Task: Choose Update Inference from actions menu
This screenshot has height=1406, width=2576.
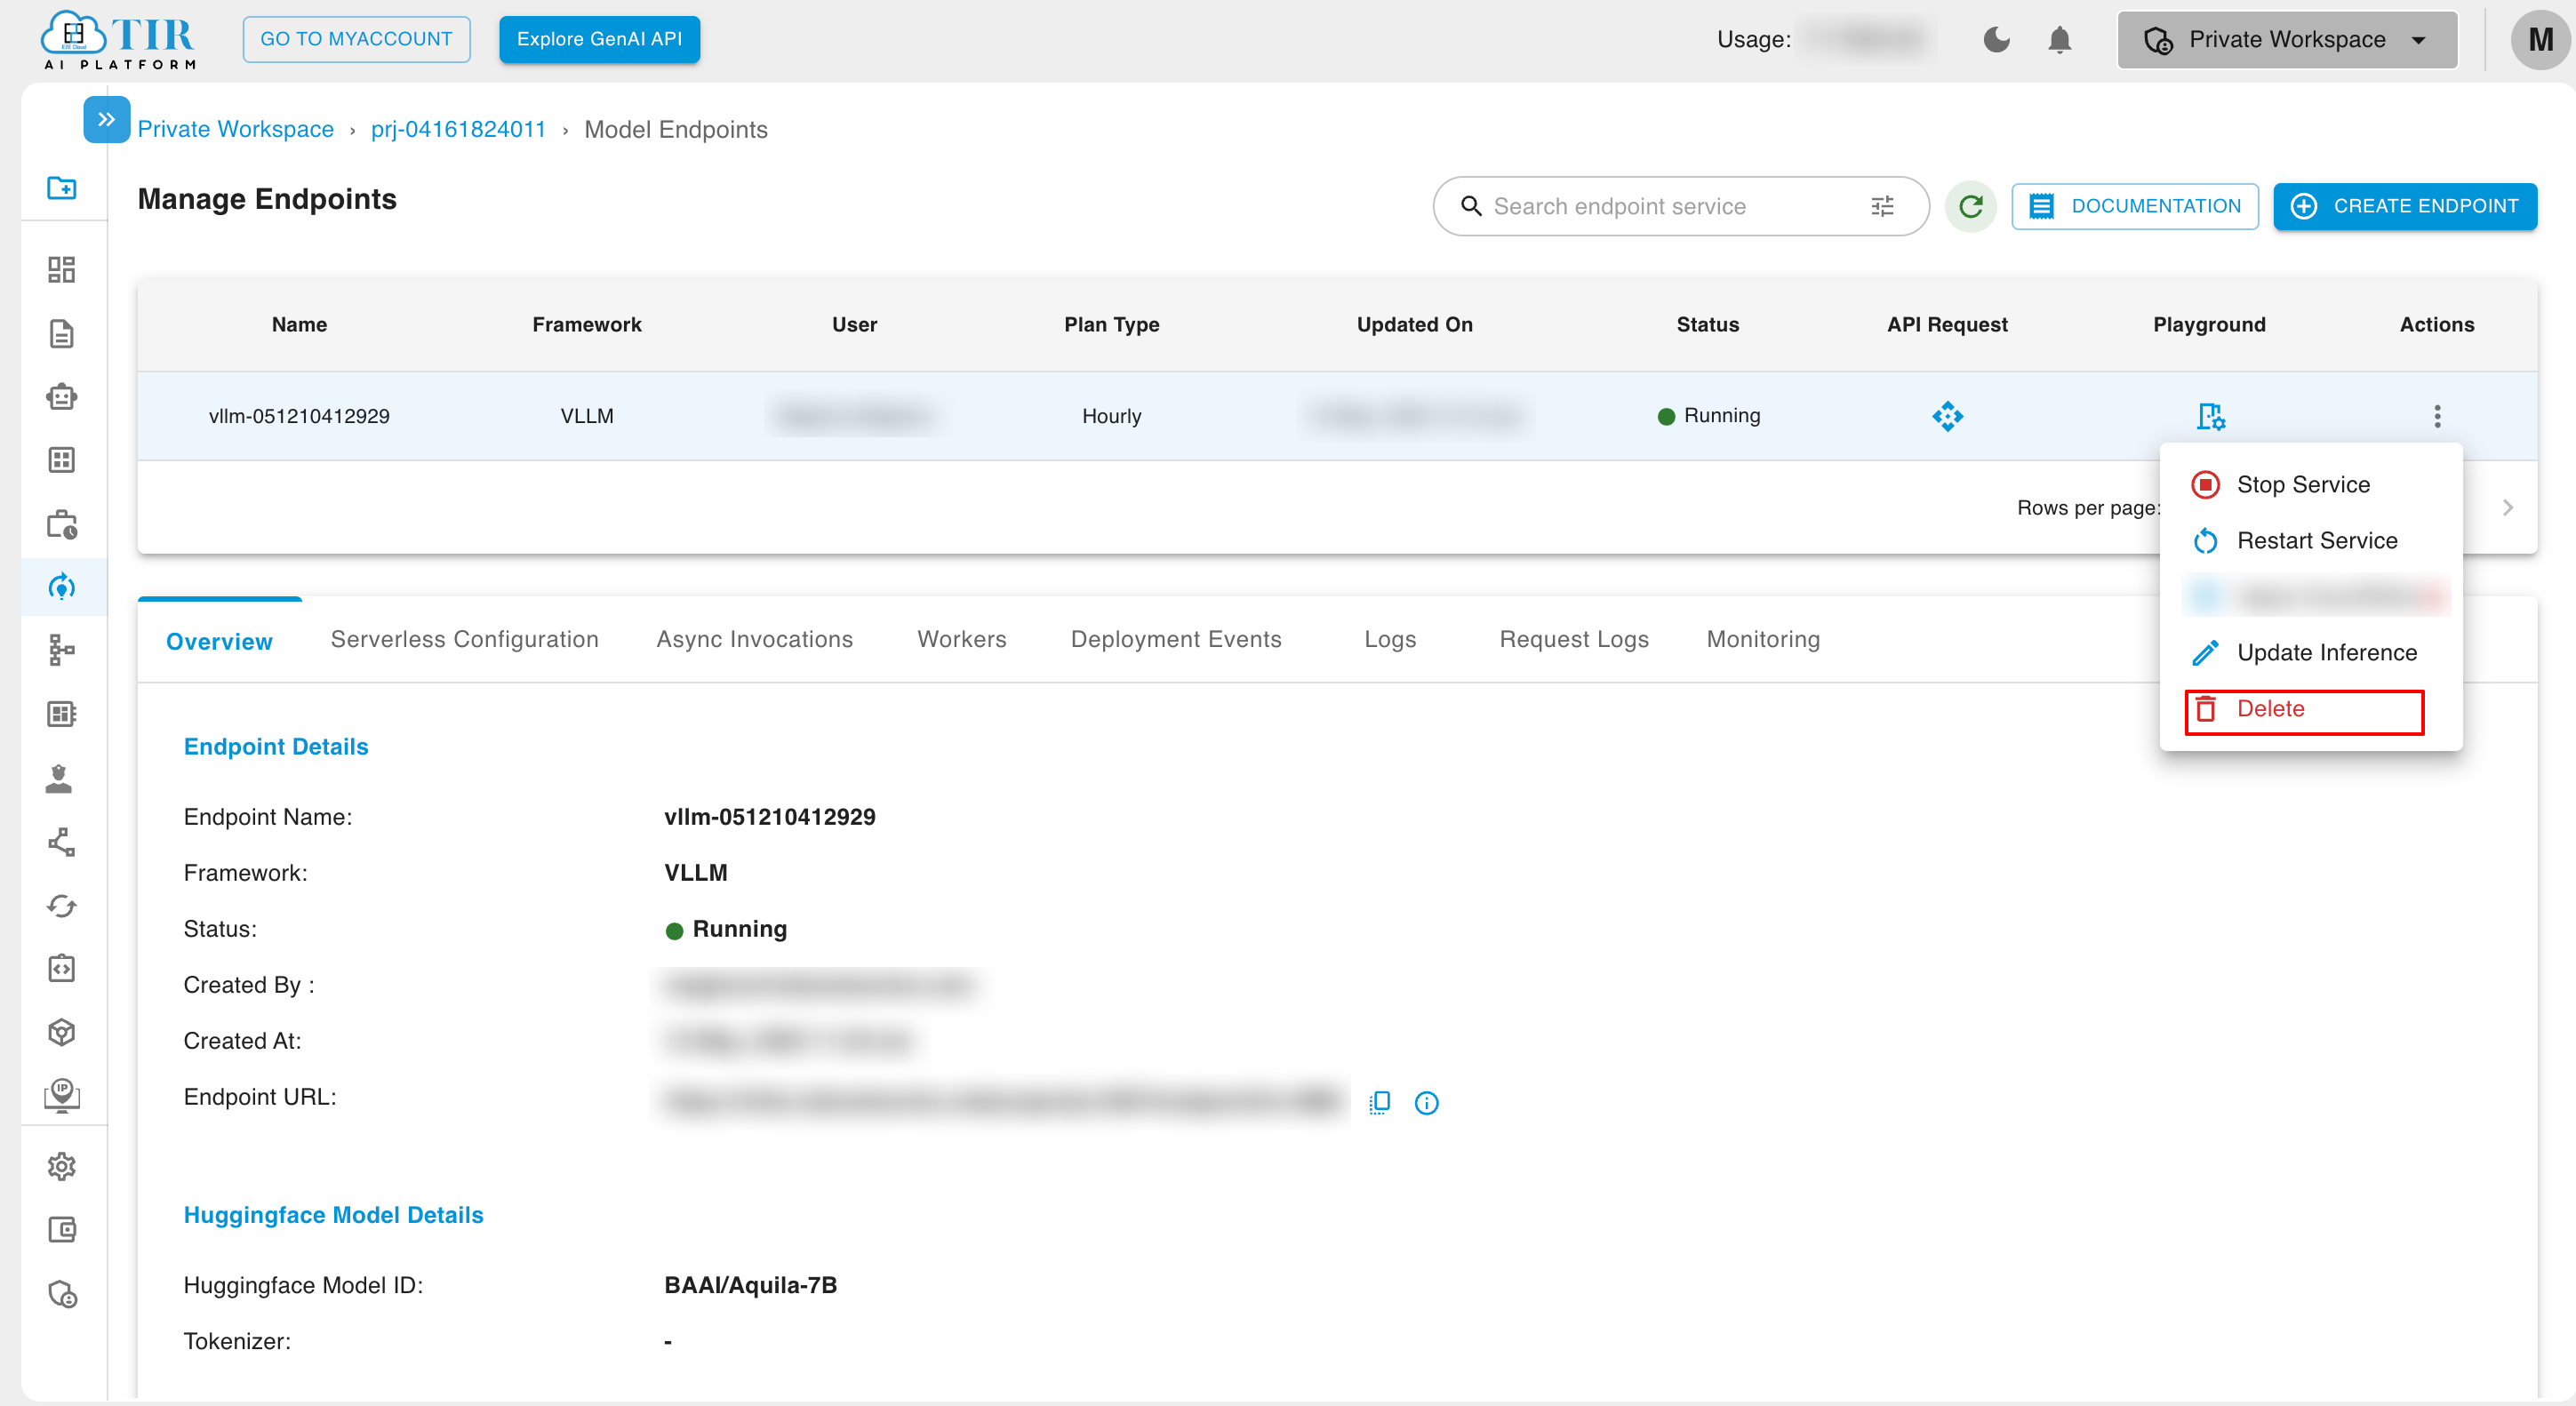Action: 2310,653
